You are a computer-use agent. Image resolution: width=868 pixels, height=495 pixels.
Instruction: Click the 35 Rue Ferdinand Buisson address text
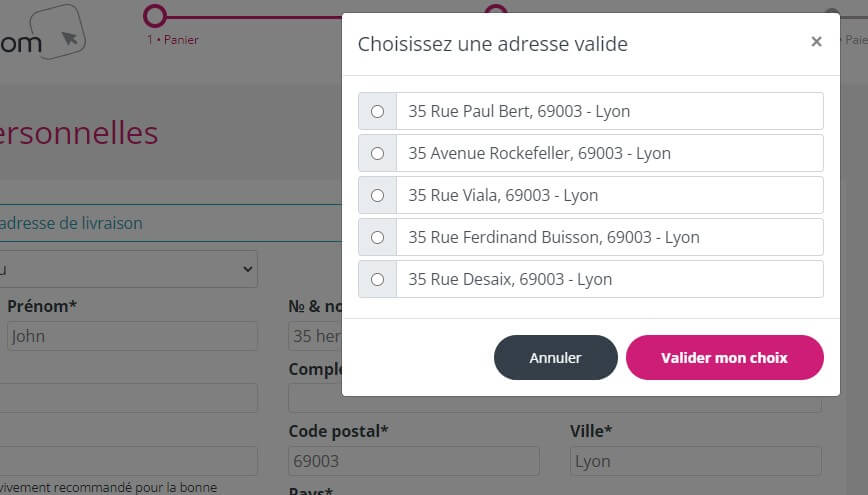553,237
